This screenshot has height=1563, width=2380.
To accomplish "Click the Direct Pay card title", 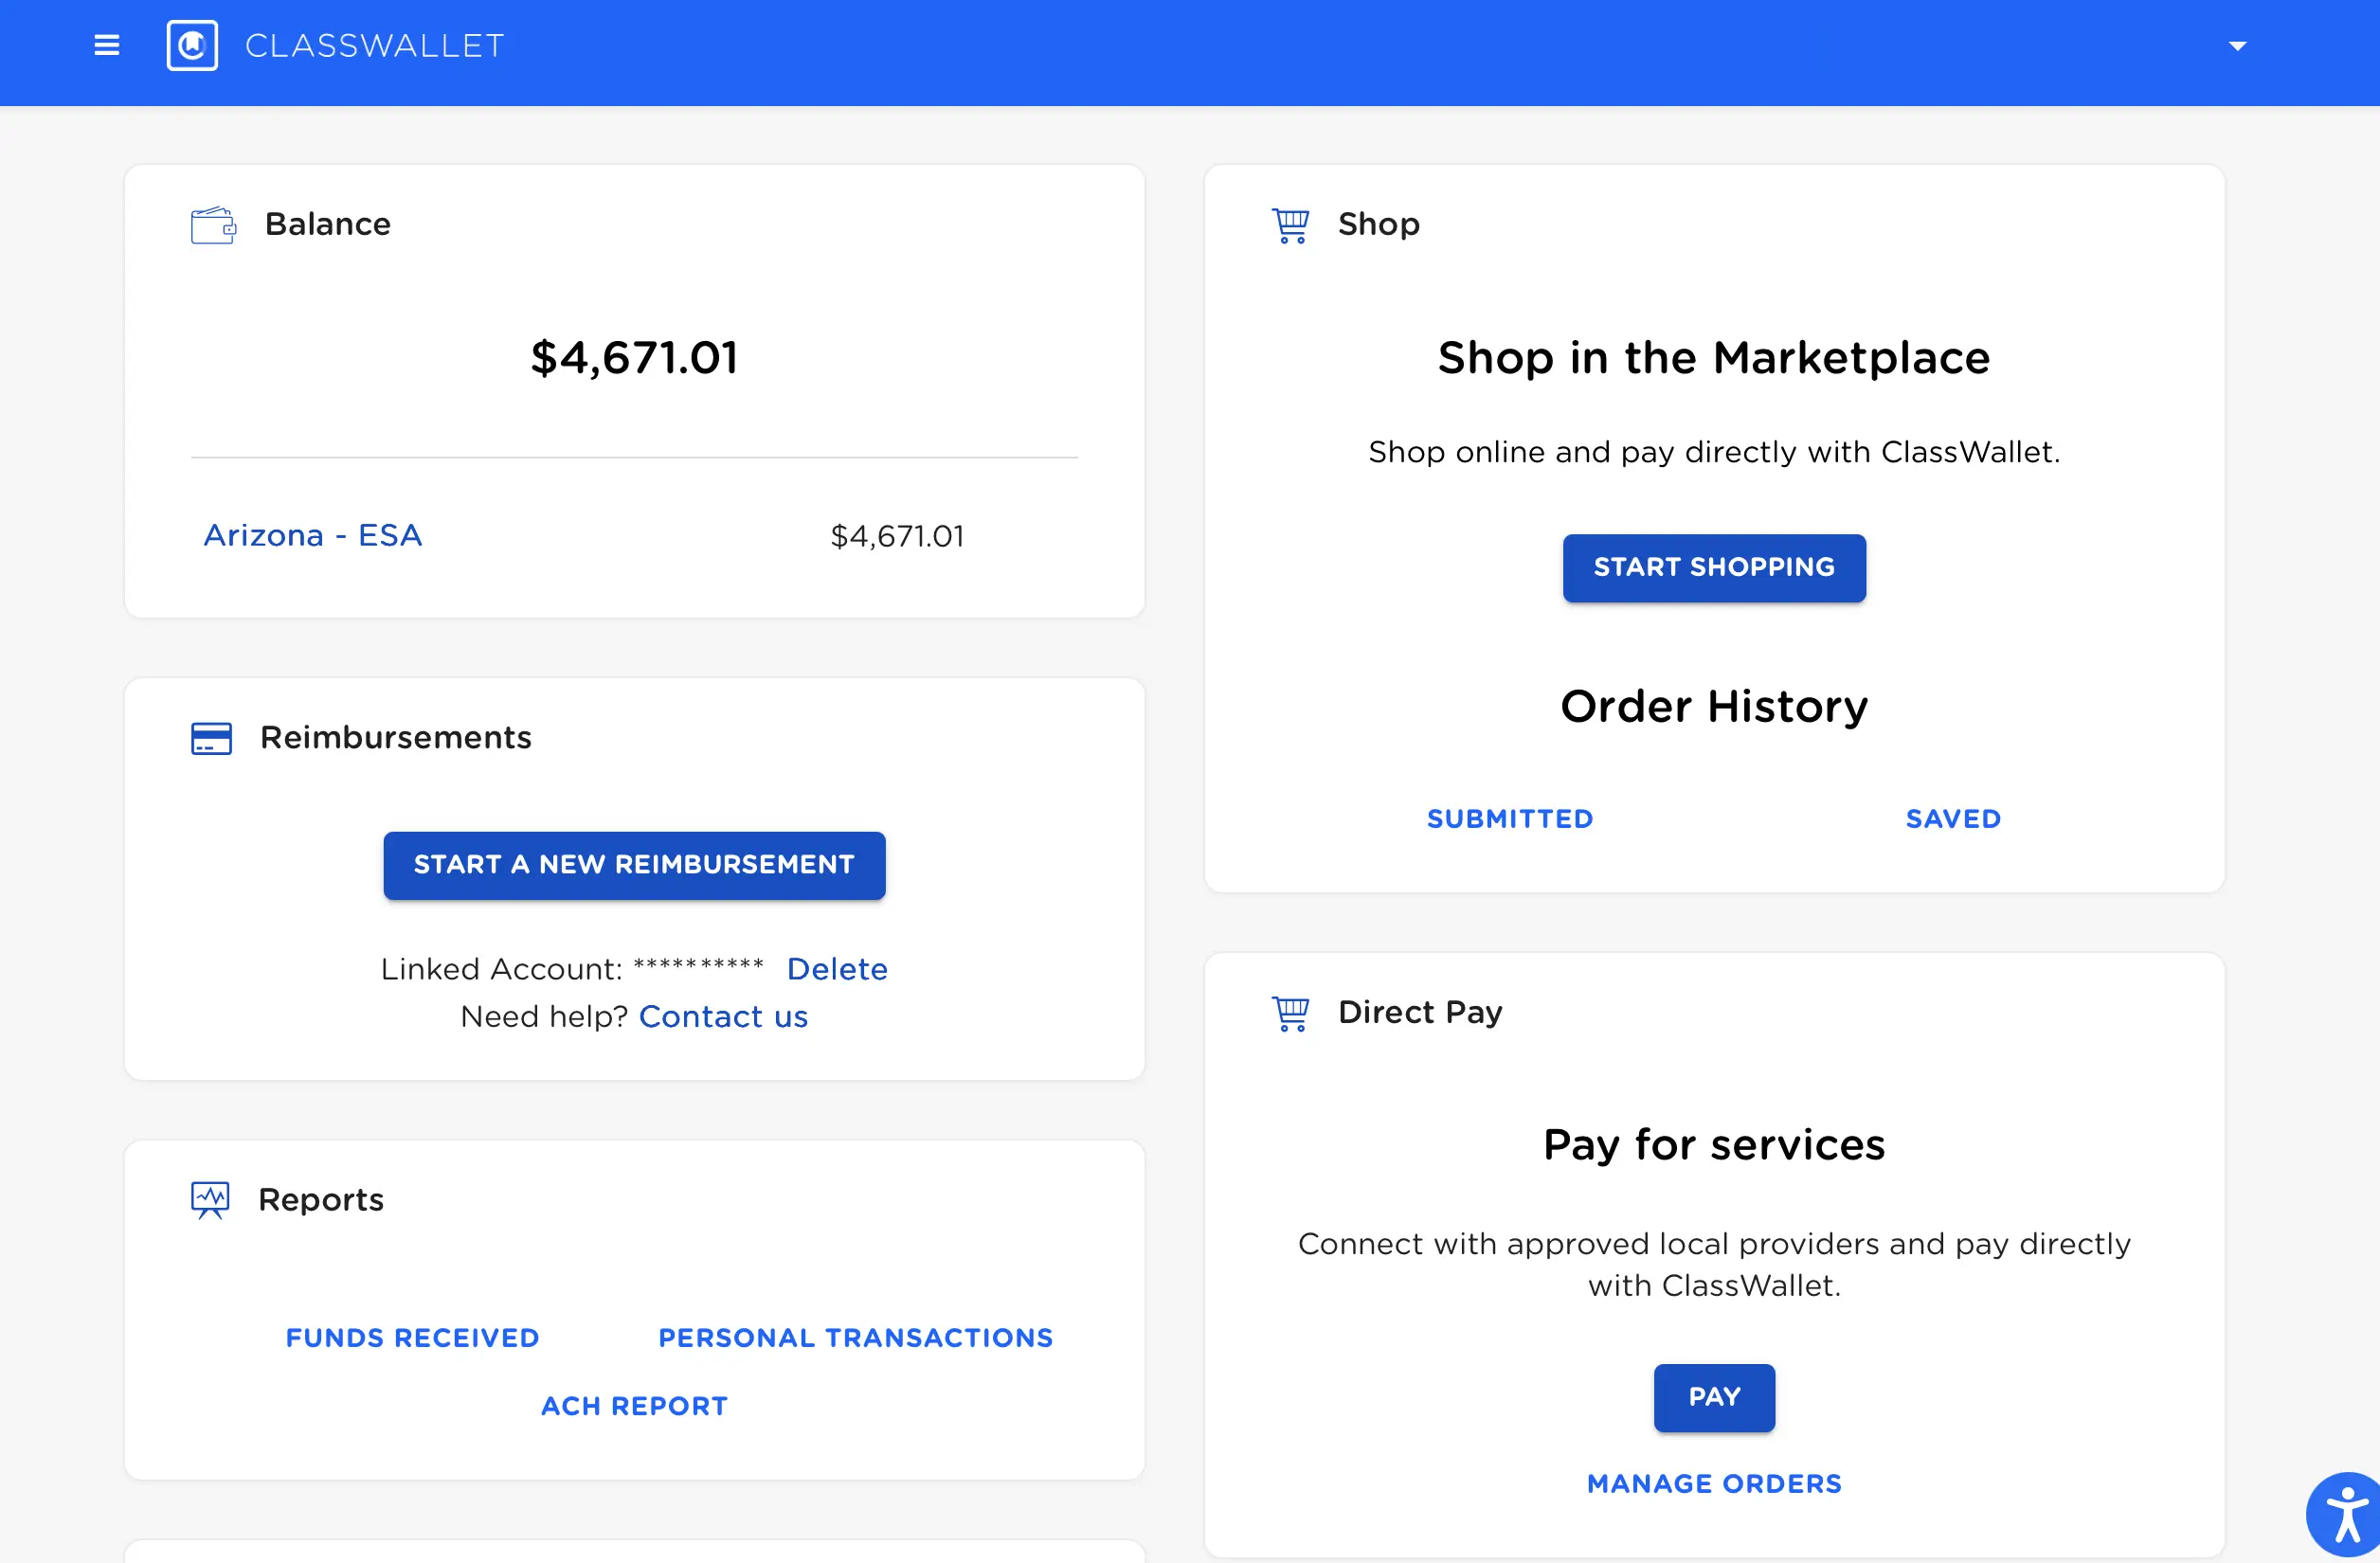I will [1420, 1013].
